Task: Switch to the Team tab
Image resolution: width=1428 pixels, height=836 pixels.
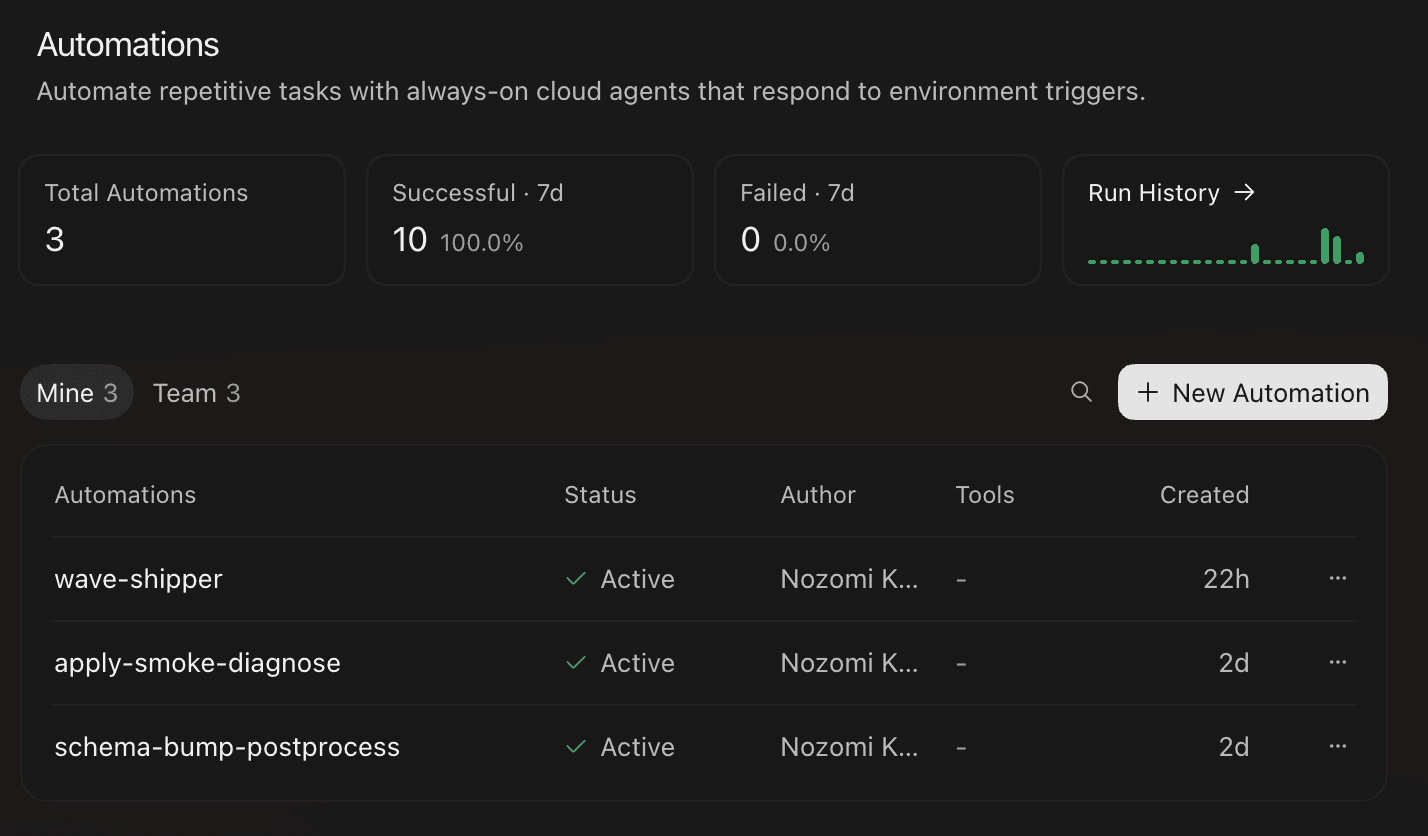Action: [x=196, y=393]
